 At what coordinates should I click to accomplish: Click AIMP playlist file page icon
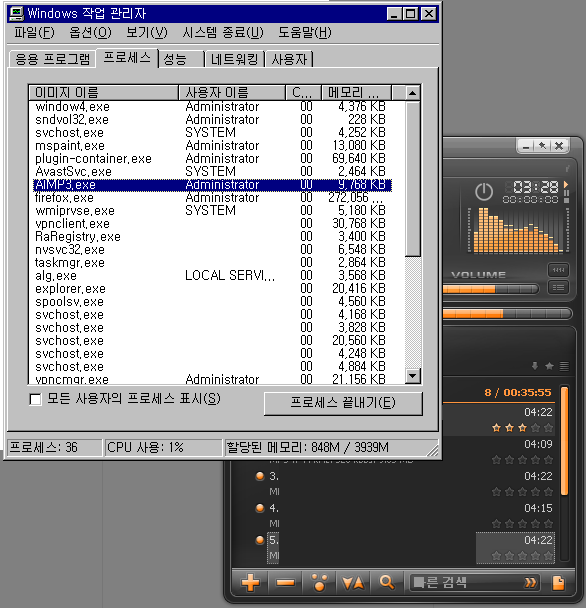click(x=558, y=583)
